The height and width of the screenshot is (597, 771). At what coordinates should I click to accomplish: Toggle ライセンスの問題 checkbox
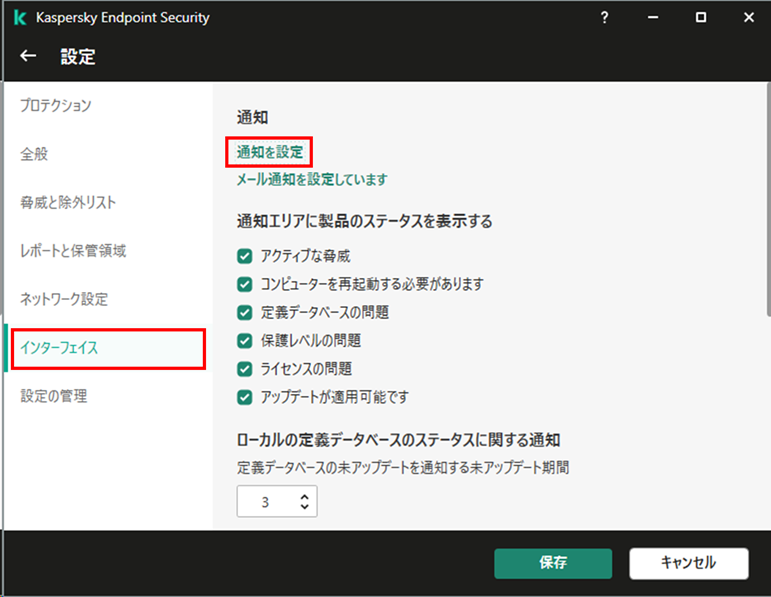pos(244,369)
